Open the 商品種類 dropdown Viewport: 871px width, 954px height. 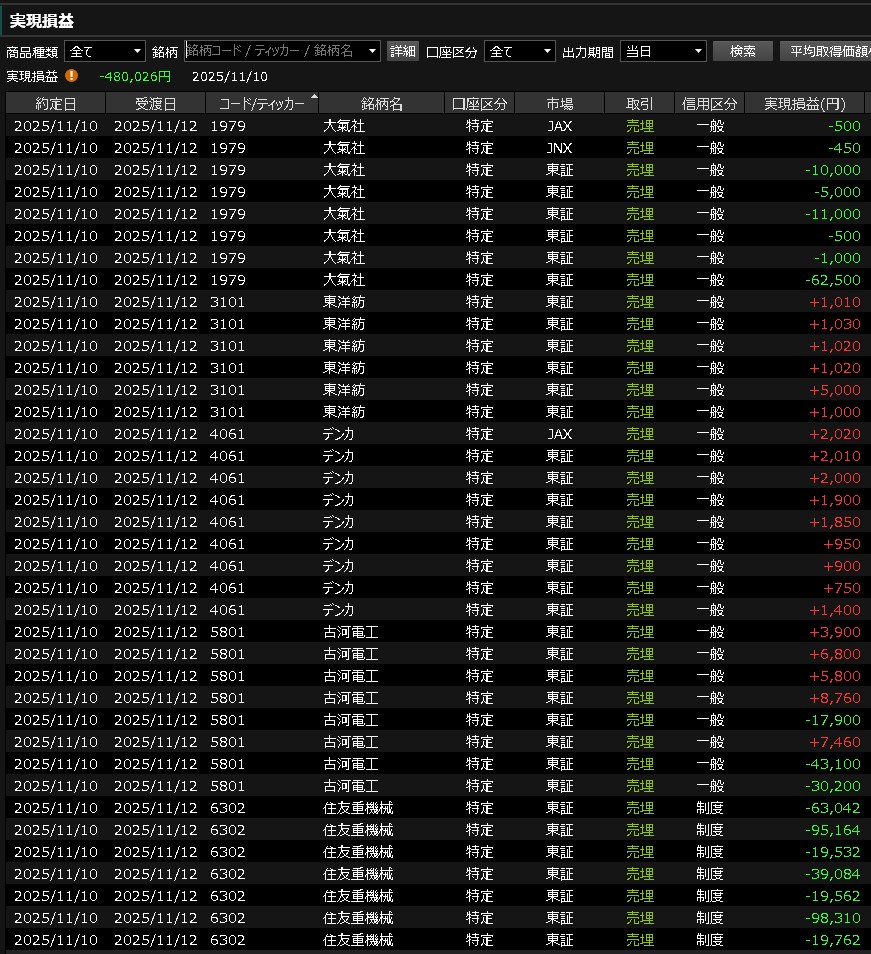(105, 51)
